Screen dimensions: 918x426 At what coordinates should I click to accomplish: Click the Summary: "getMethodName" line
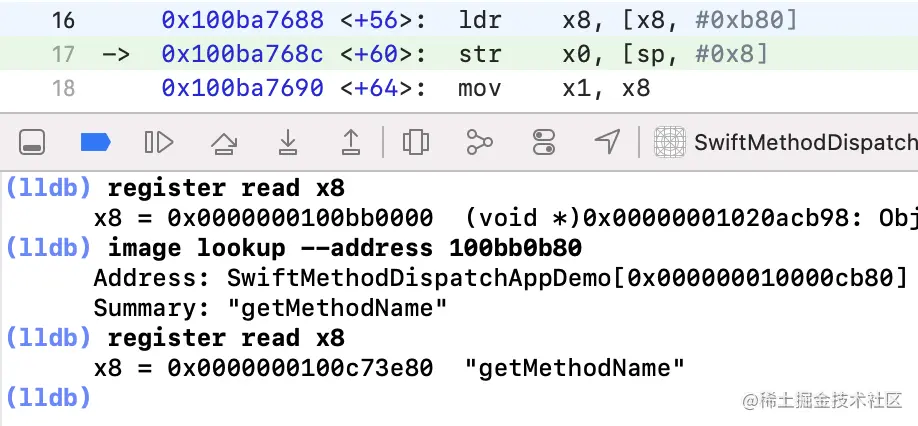pyautogui.click(x=270, y=308)
